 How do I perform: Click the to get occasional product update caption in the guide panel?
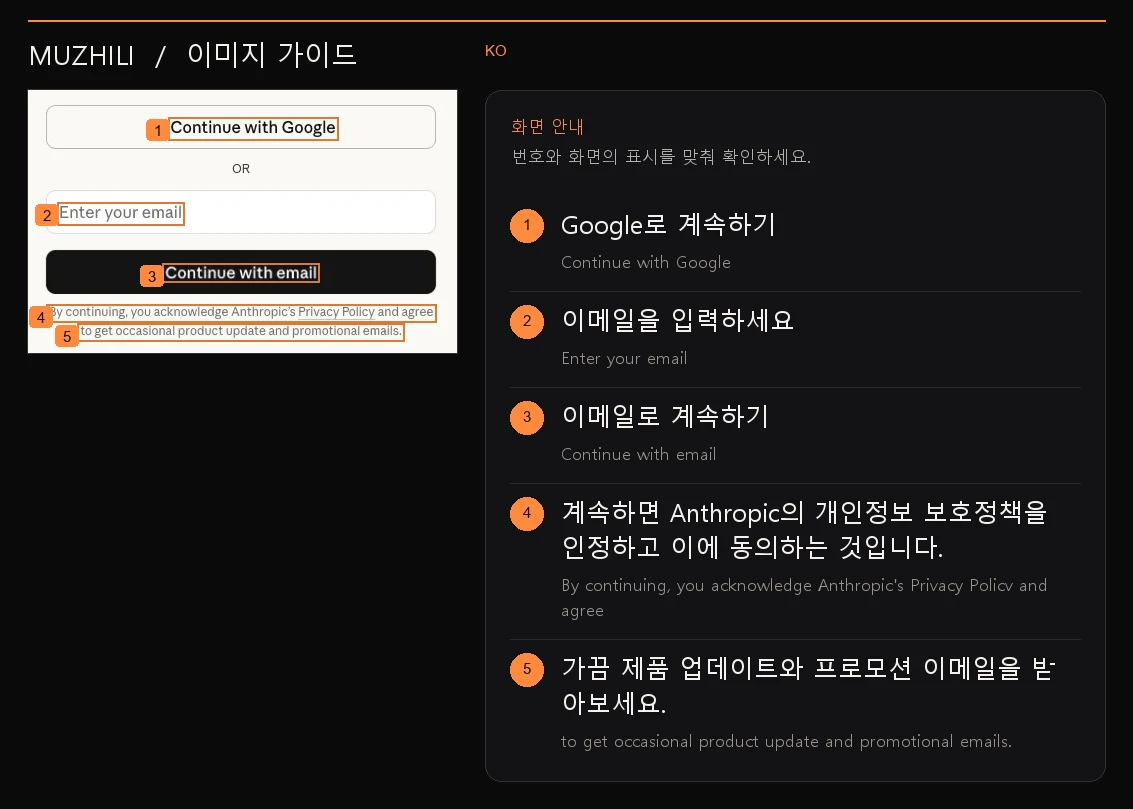tap(786, 742)
